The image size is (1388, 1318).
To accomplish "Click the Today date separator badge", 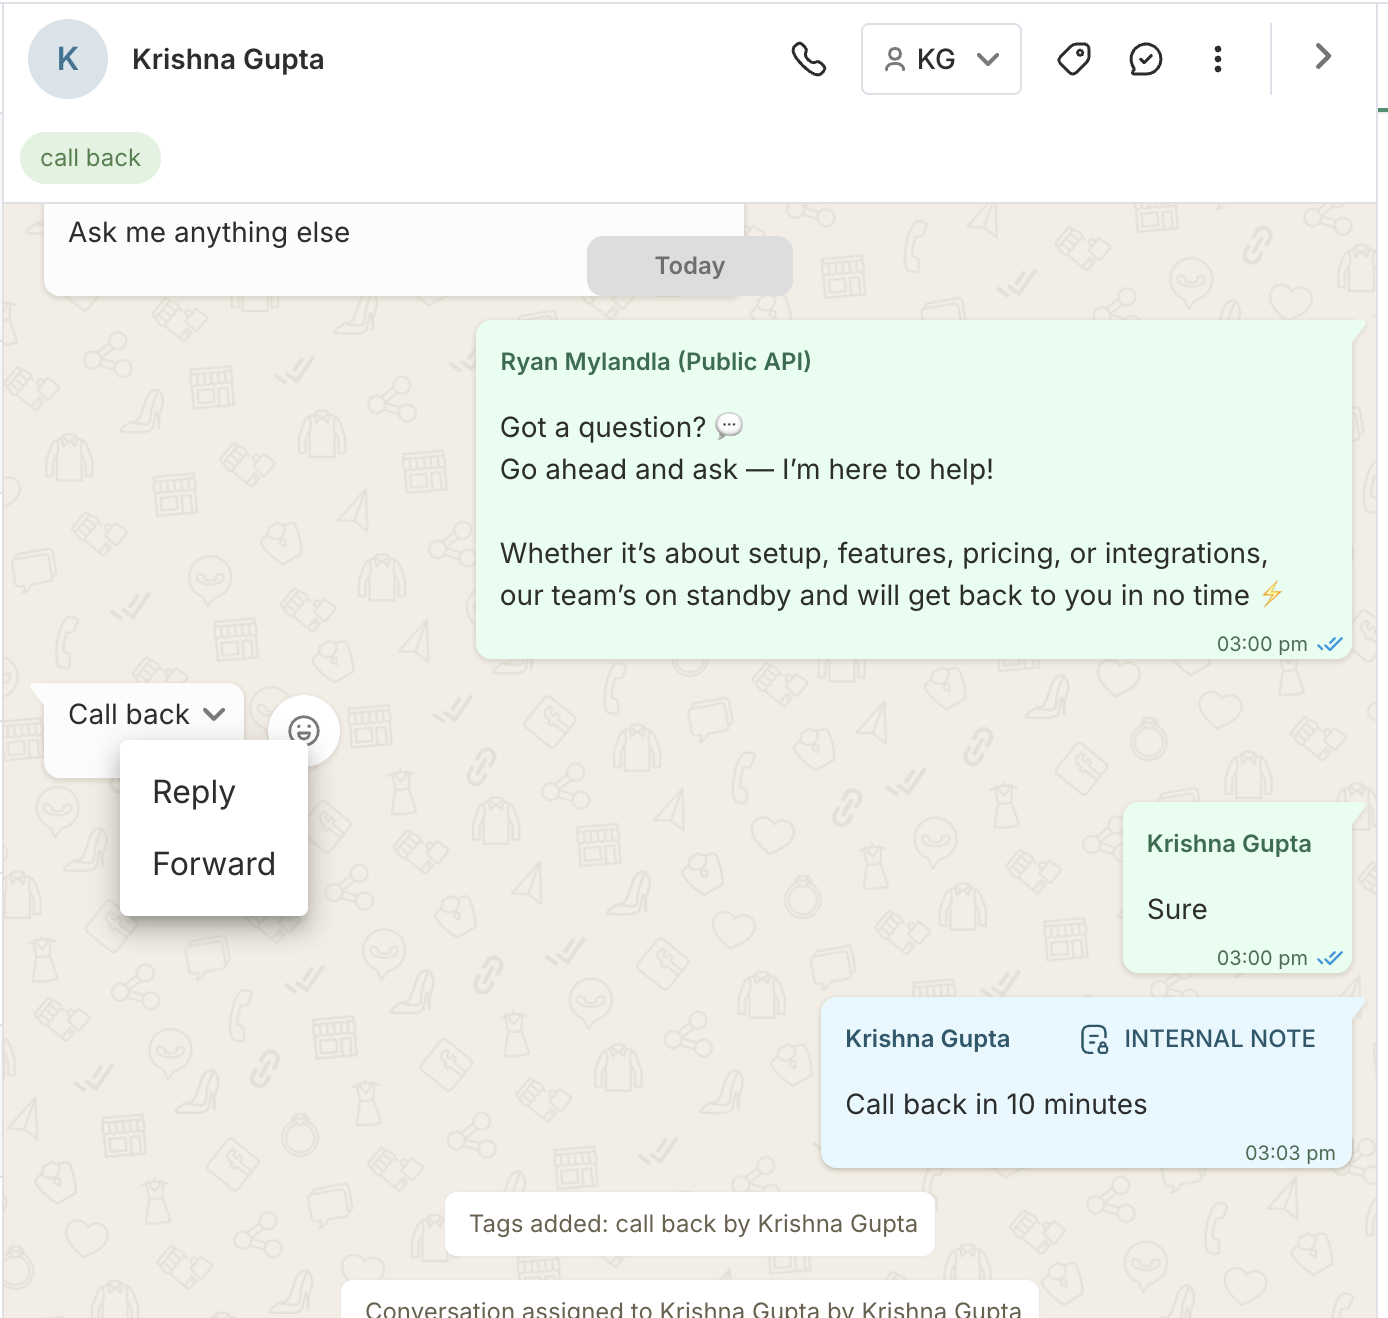I will 690,266.
